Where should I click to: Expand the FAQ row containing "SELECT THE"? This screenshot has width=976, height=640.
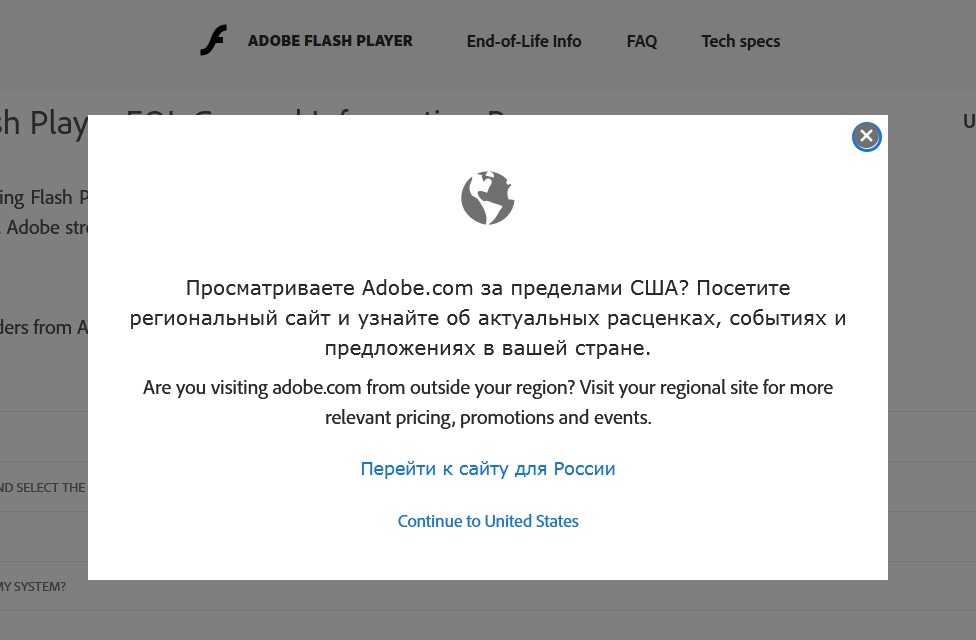pos(45,487)
